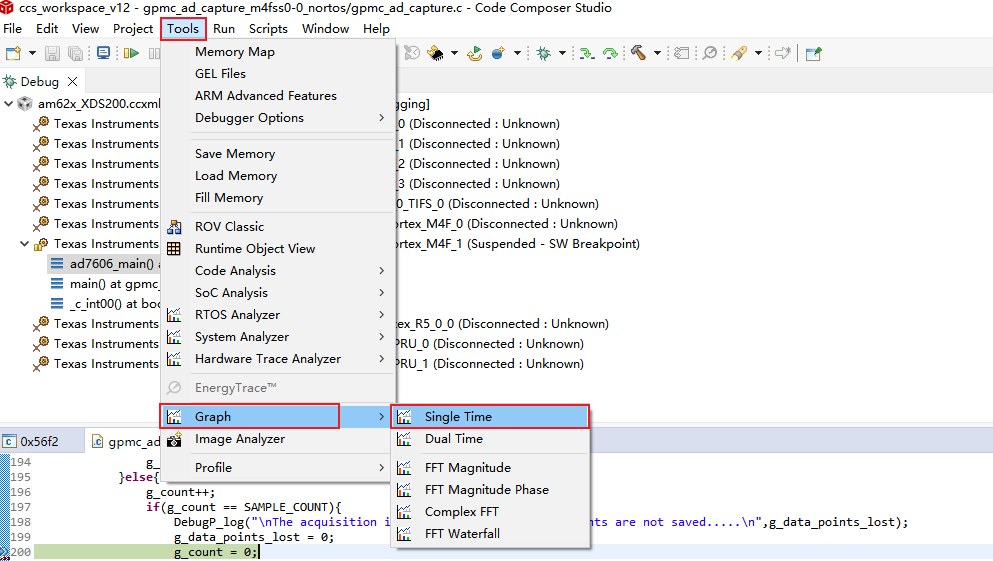Open the breakpoint dropdown arrow
The width and height of the screenshot is (993, 561).
pos(517,53)
